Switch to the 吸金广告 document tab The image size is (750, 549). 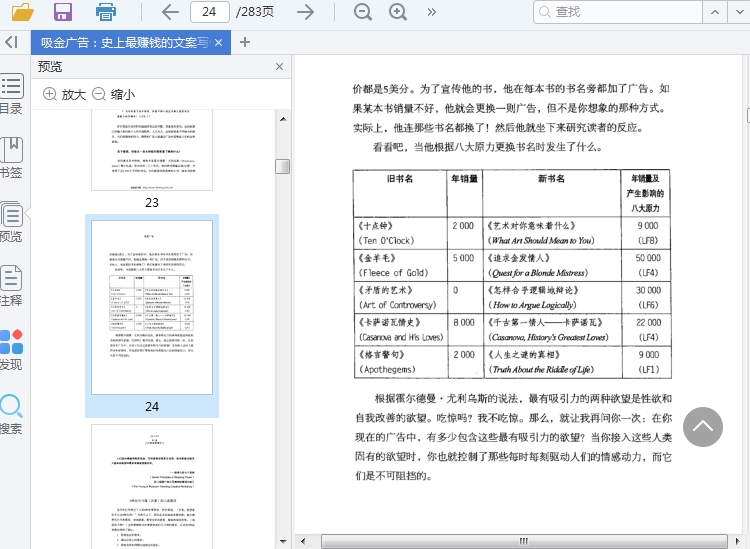pos(124,42)
